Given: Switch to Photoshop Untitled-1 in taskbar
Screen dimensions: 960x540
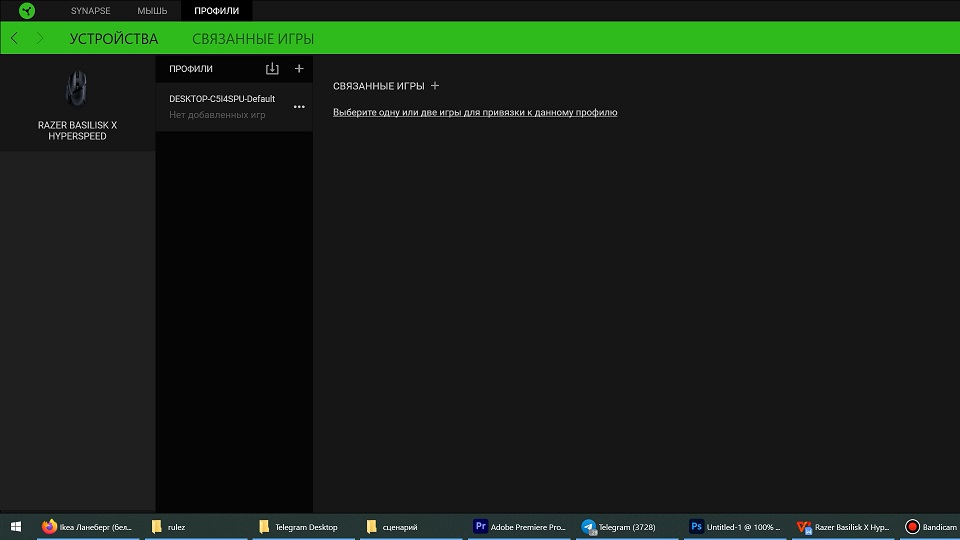Looking at the screenshot, I should point(735,527).
